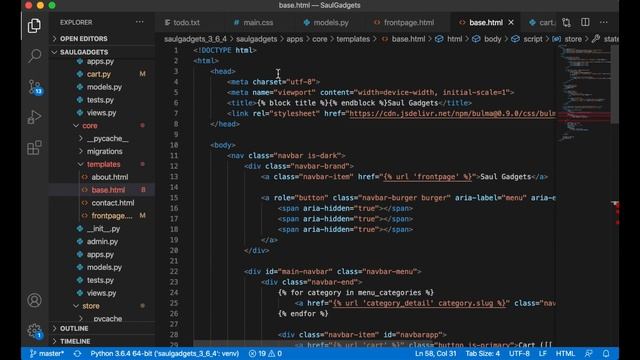The height and width of the screenshot is (360, 640).
Task: Open cart.py in the explorer
Action: click(99, 74)
